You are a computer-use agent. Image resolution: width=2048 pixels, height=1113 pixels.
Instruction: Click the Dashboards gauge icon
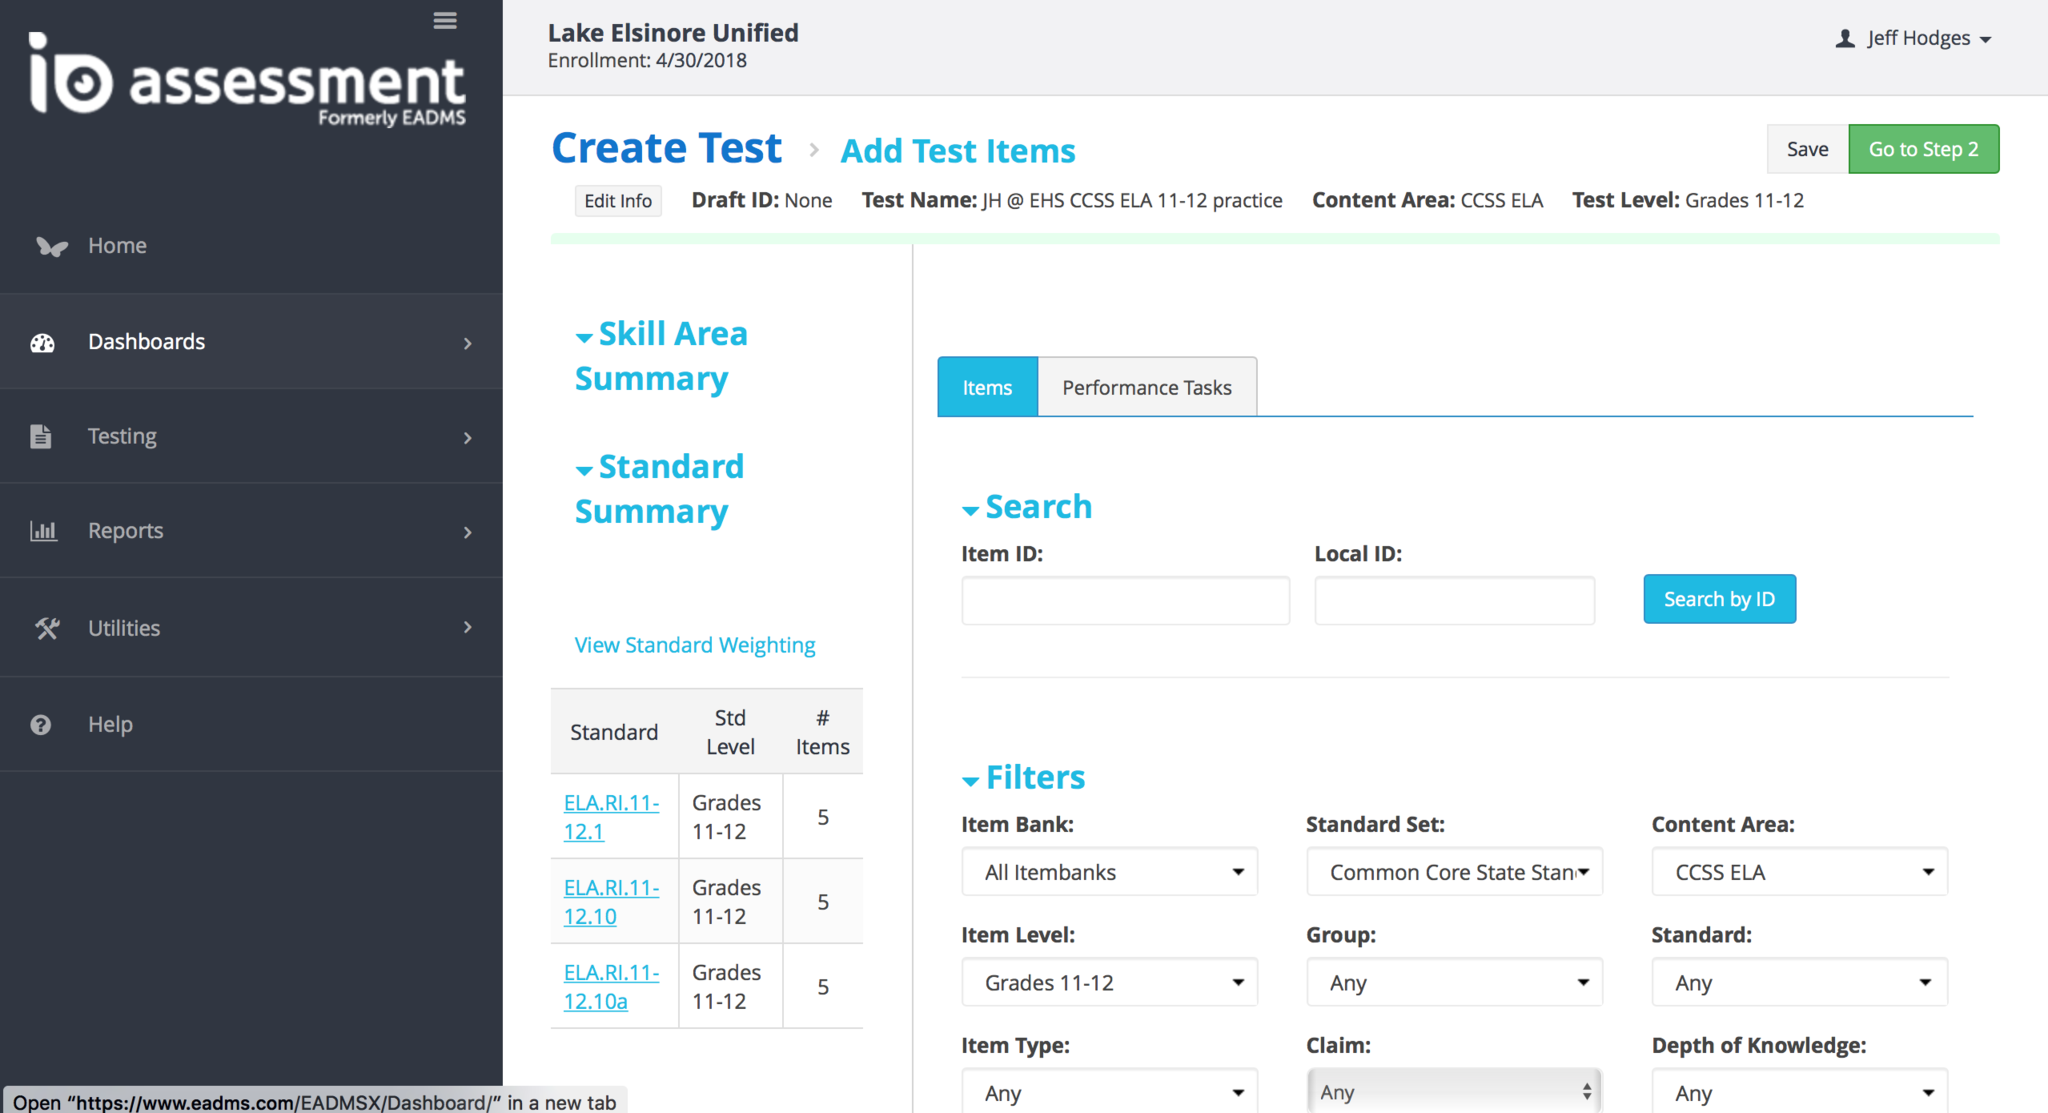[42, 343]
